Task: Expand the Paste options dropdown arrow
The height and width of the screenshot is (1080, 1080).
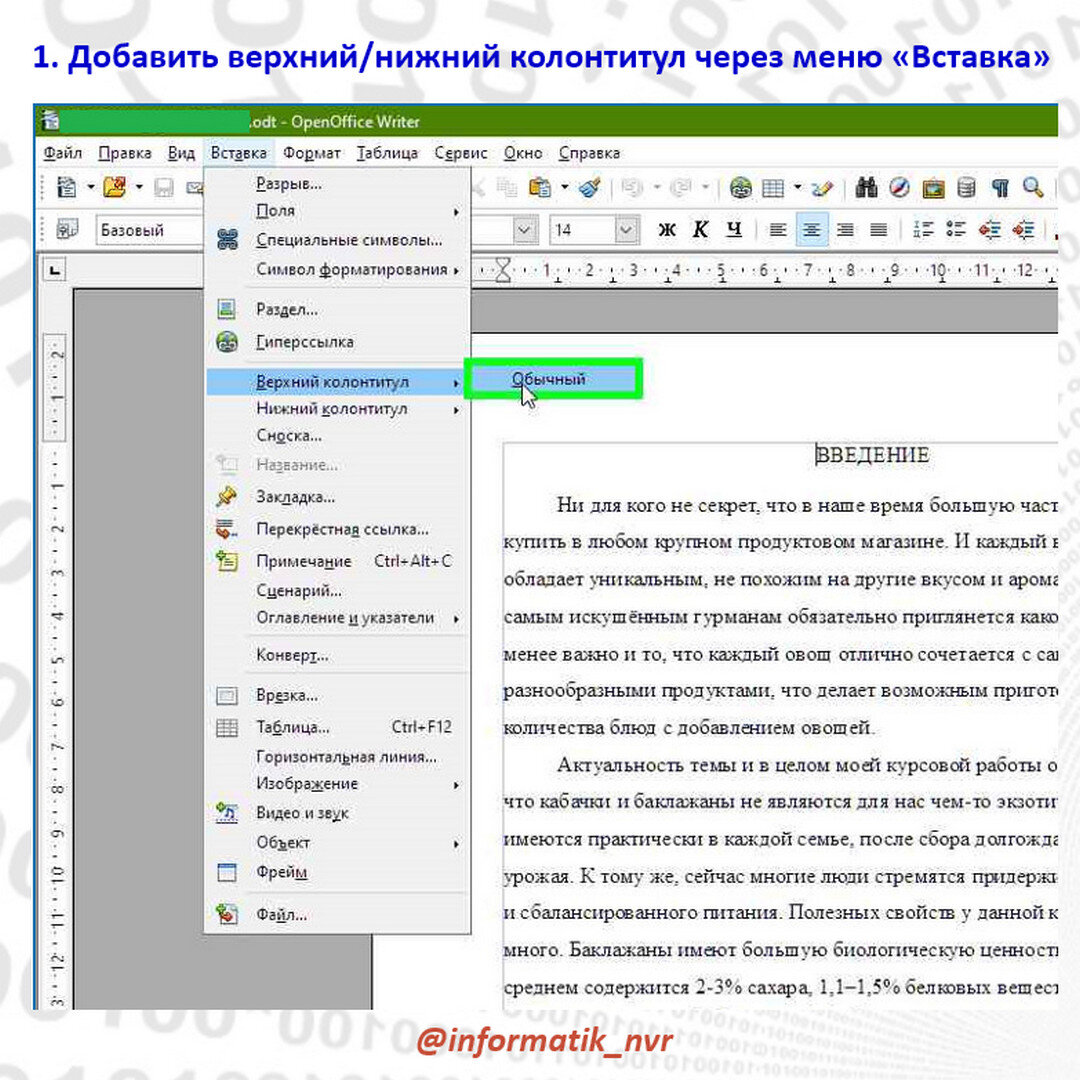Action: pyautogui.click(x=564, y=187)
